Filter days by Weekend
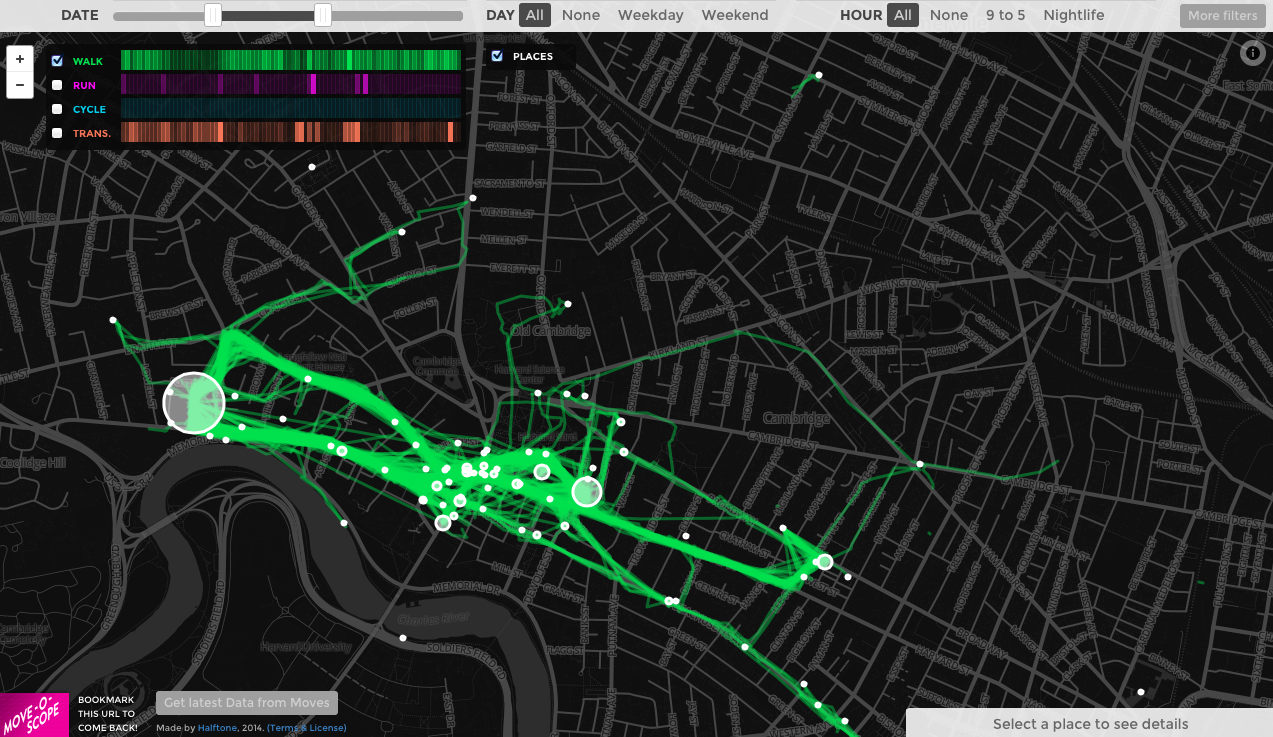The image size is (1273, 737). [x=735, y=15]
